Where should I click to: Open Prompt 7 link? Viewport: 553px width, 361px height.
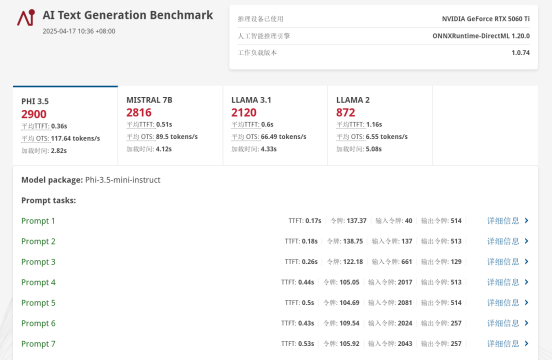point(38,344)
